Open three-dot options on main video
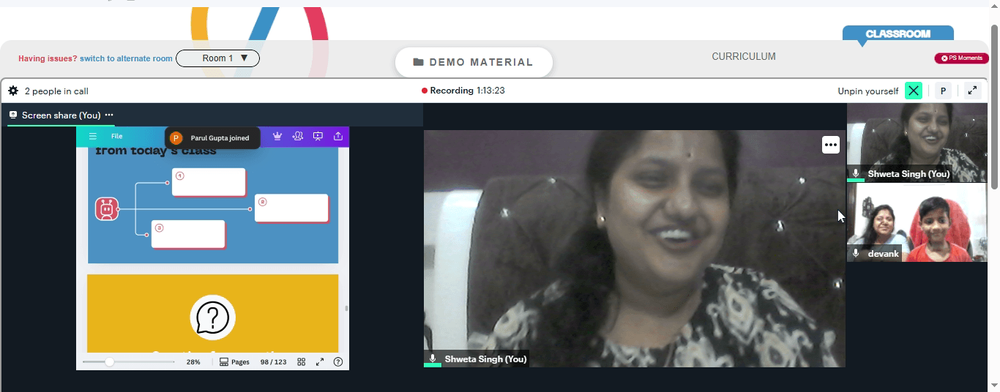 point(830,145)
